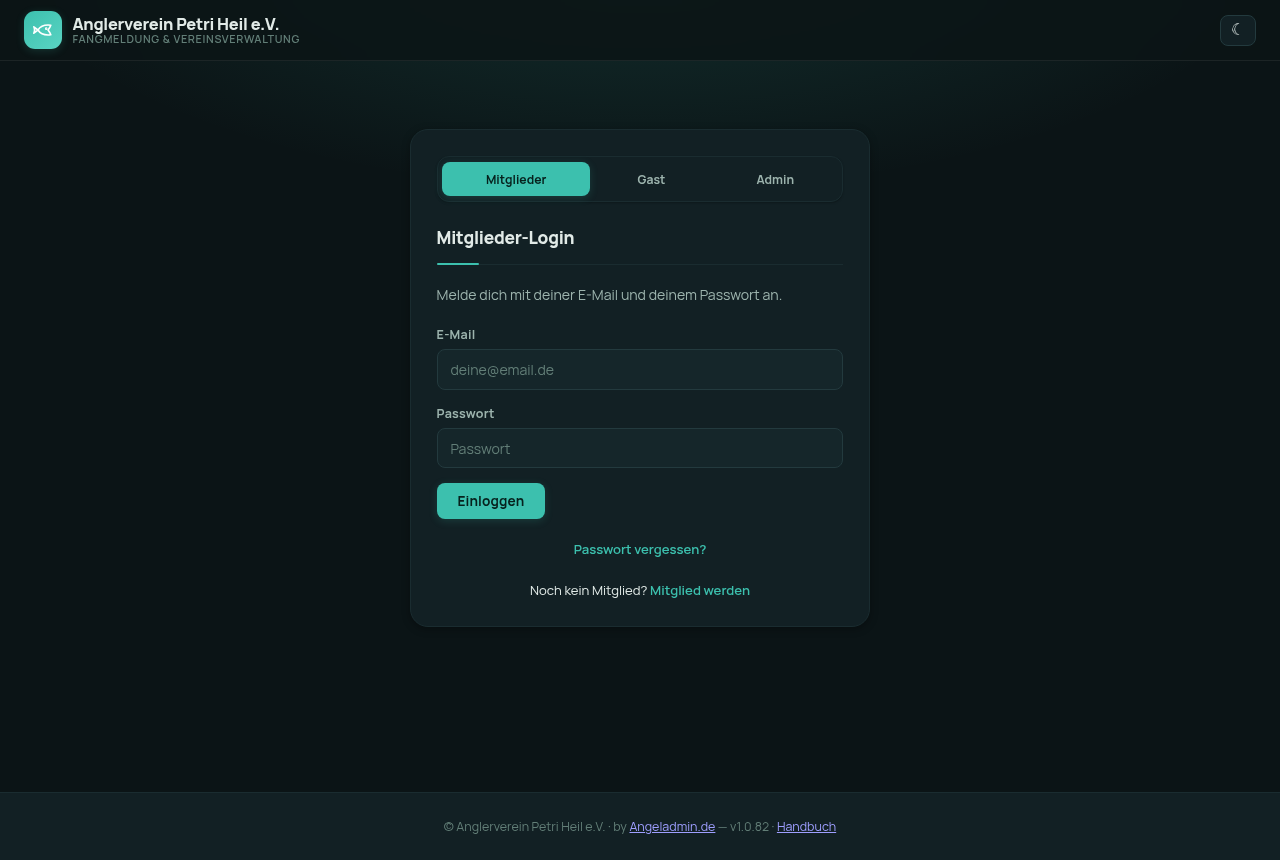The width and height of the screenshot is (1280, 860).
Task: Click the Mitglieder-Login heading
Action: click(x=505, y=238)
